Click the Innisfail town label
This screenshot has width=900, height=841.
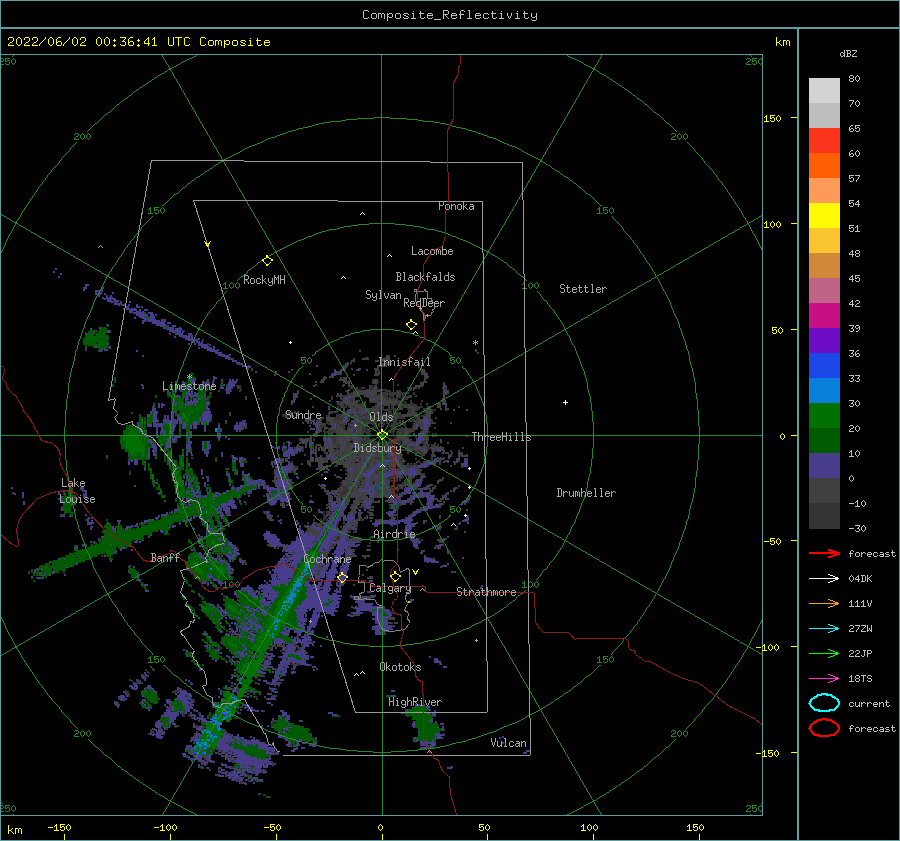click(x=404, y=362)
